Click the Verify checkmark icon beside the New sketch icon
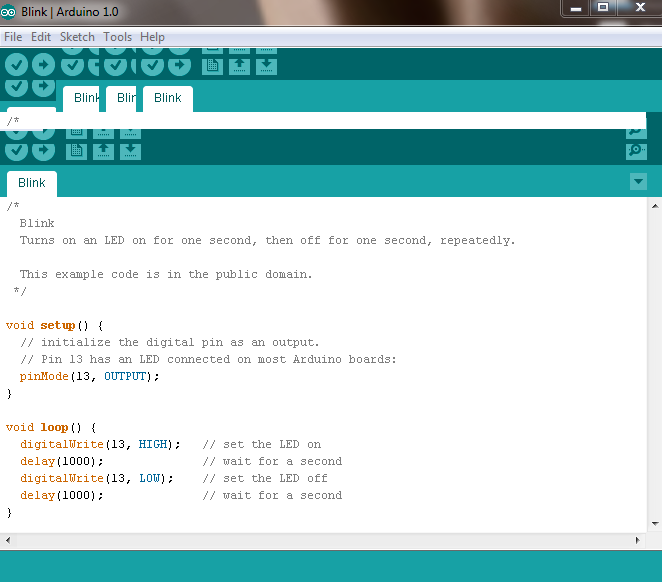This screenshot has height=582, width=662. click(x=16, y=151)
